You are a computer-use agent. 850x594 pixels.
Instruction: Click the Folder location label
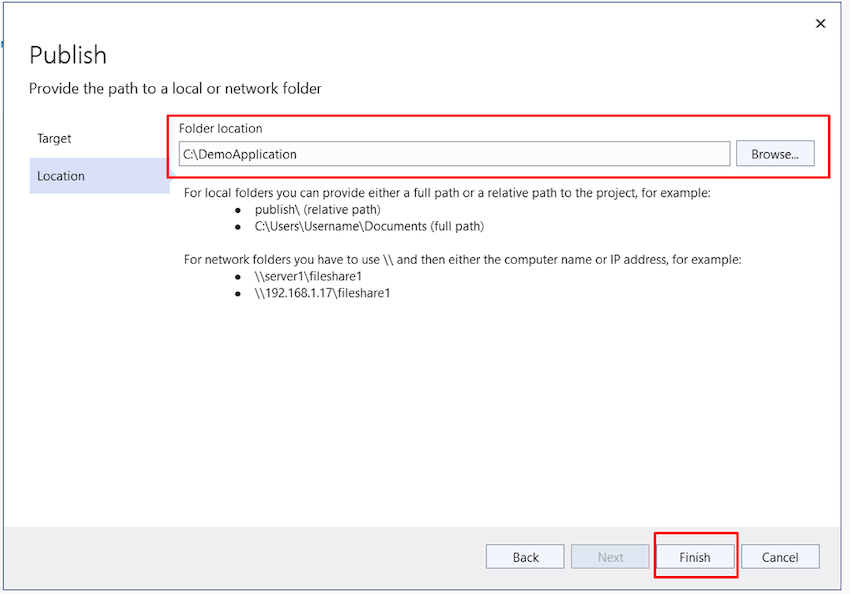coord(221,128)
